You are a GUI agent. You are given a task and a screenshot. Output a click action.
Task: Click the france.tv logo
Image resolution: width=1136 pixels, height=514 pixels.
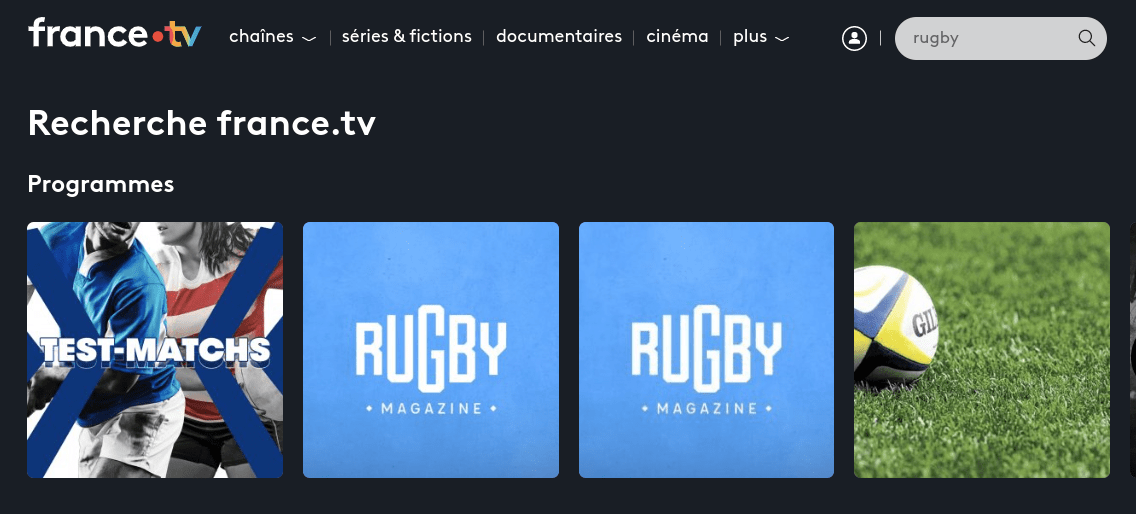coord(114,33)
